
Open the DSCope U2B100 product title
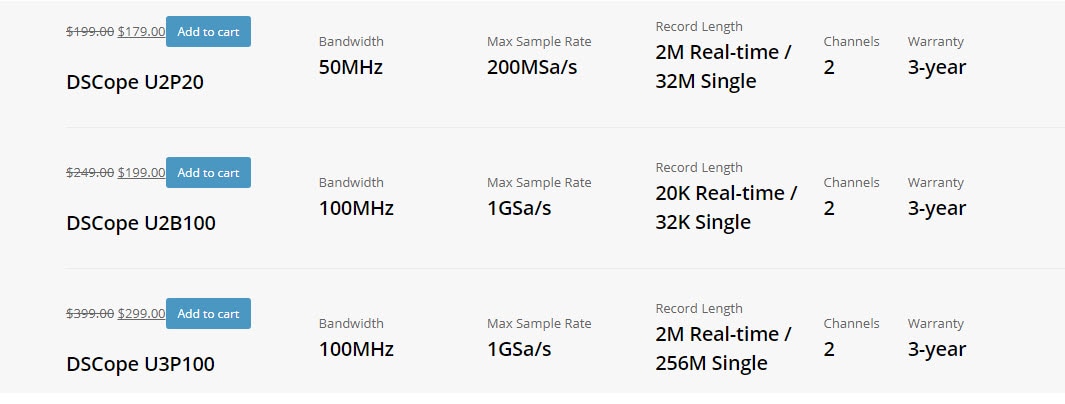point(141,223)
